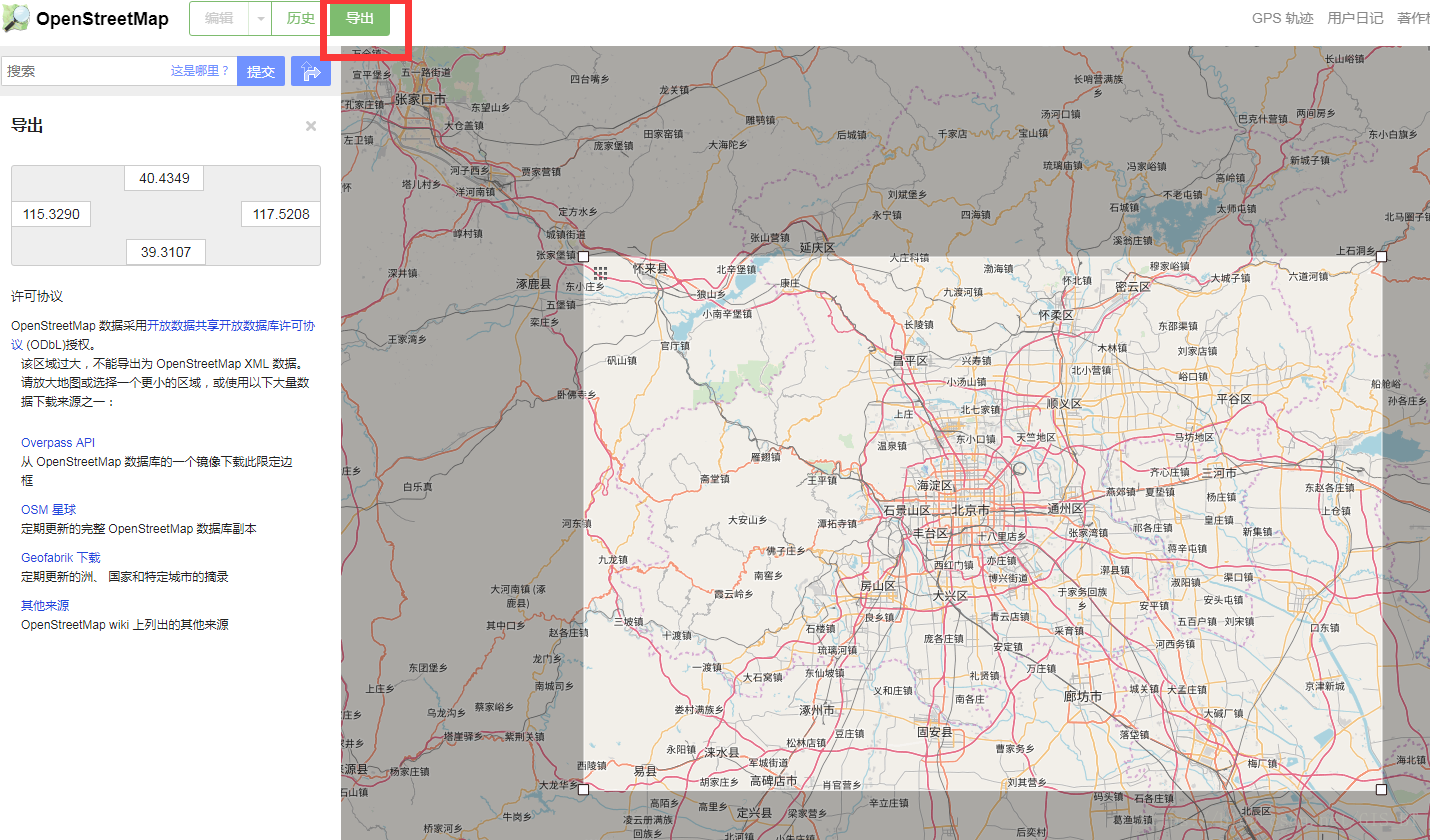Expand the edit dropdown arrow

coord(259,18)
